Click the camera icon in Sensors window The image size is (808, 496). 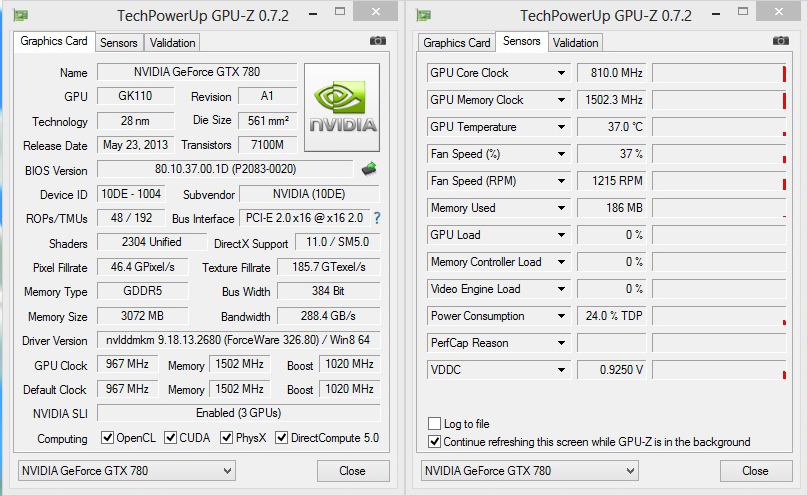tap(781, 41)
